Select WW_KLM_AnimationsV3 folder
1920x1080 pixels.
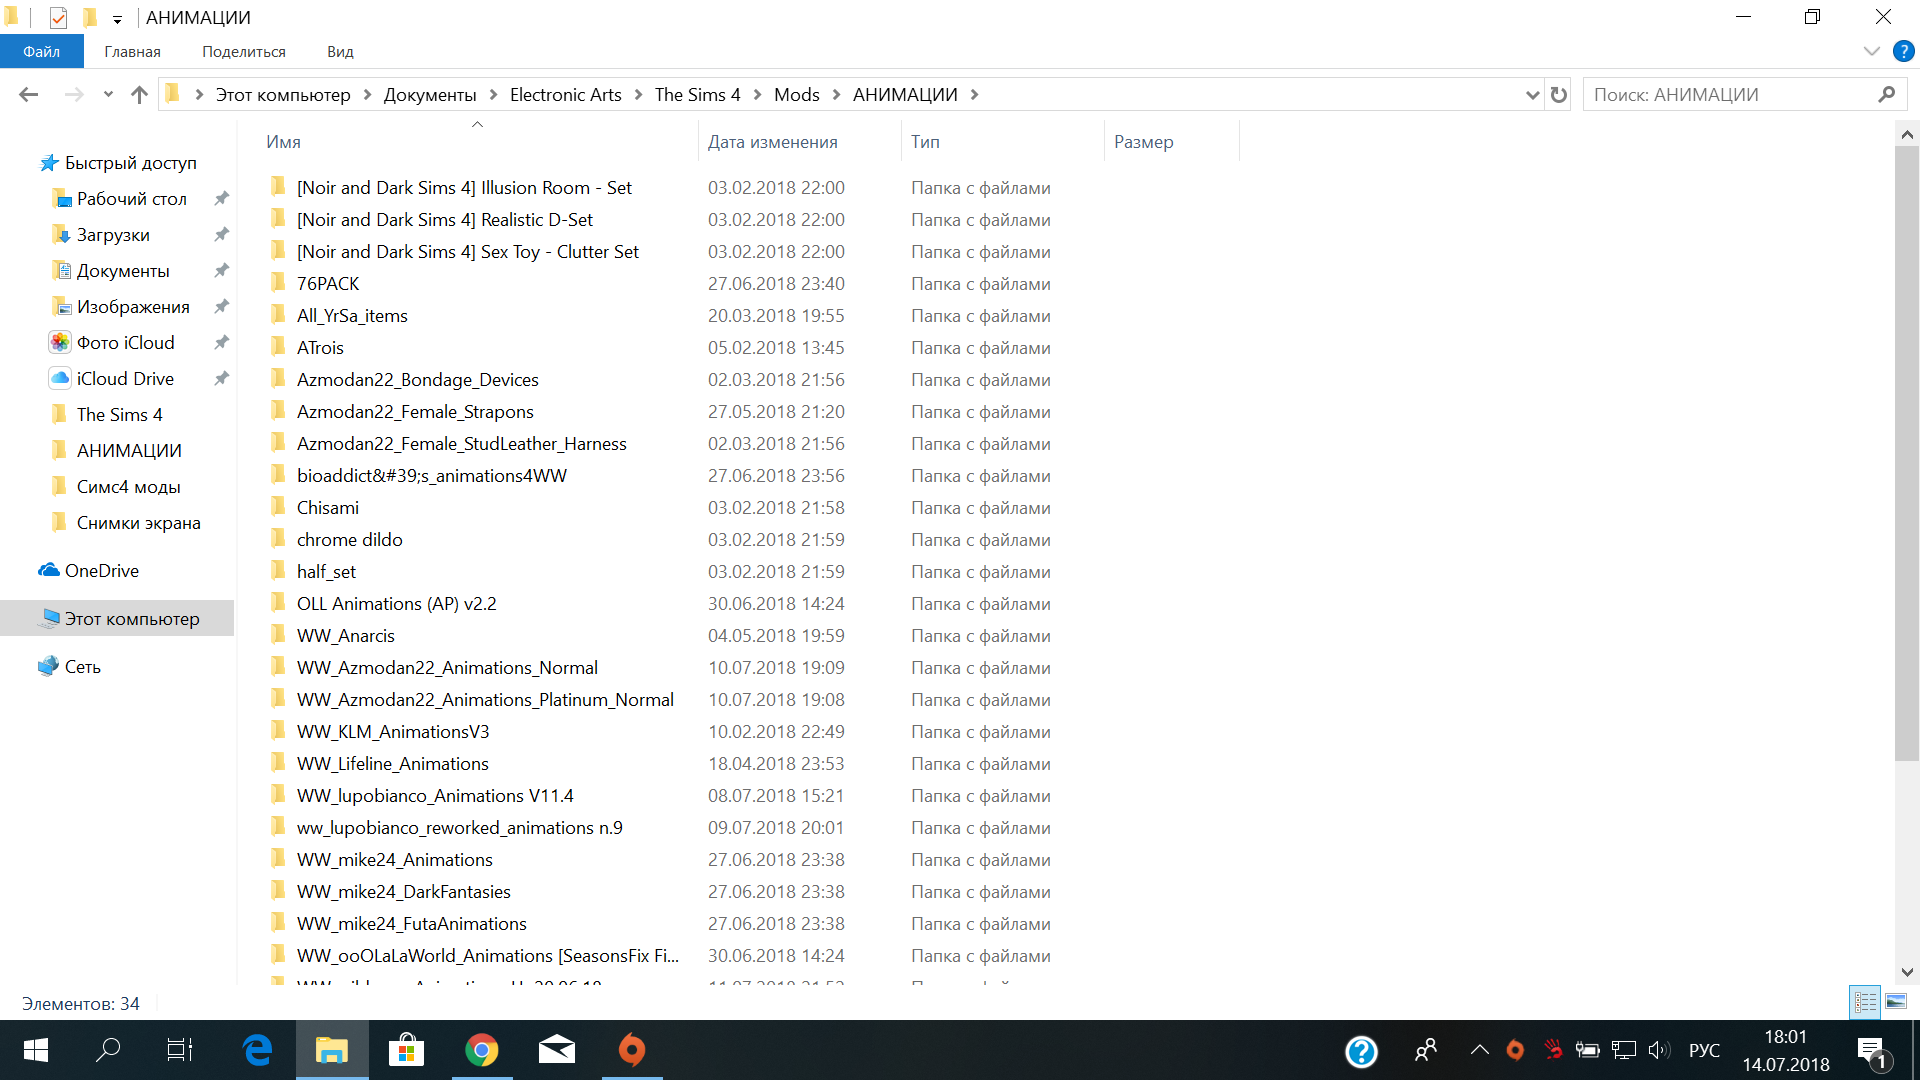pos(392,731)
